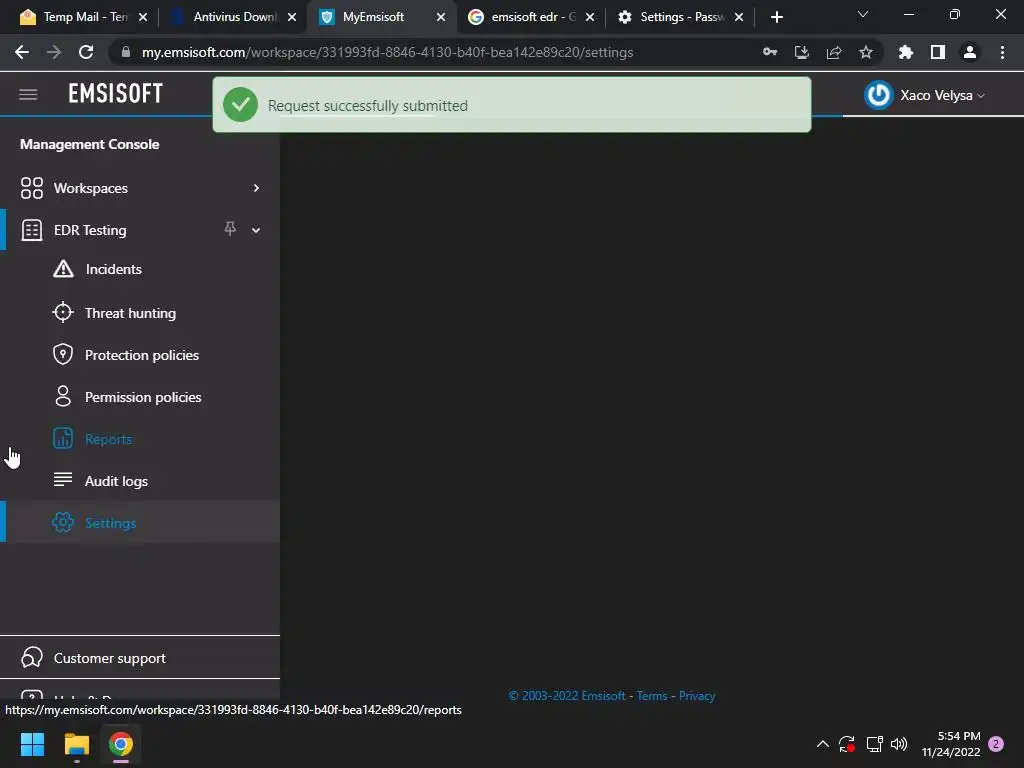Click the Incidents warning triangle icon

click(63, 269)
